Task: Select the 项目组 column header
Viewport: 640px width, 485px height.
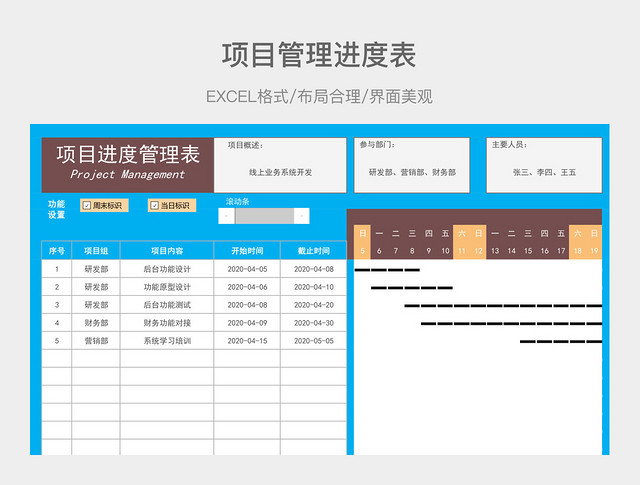Action: [x=96, y=251]
